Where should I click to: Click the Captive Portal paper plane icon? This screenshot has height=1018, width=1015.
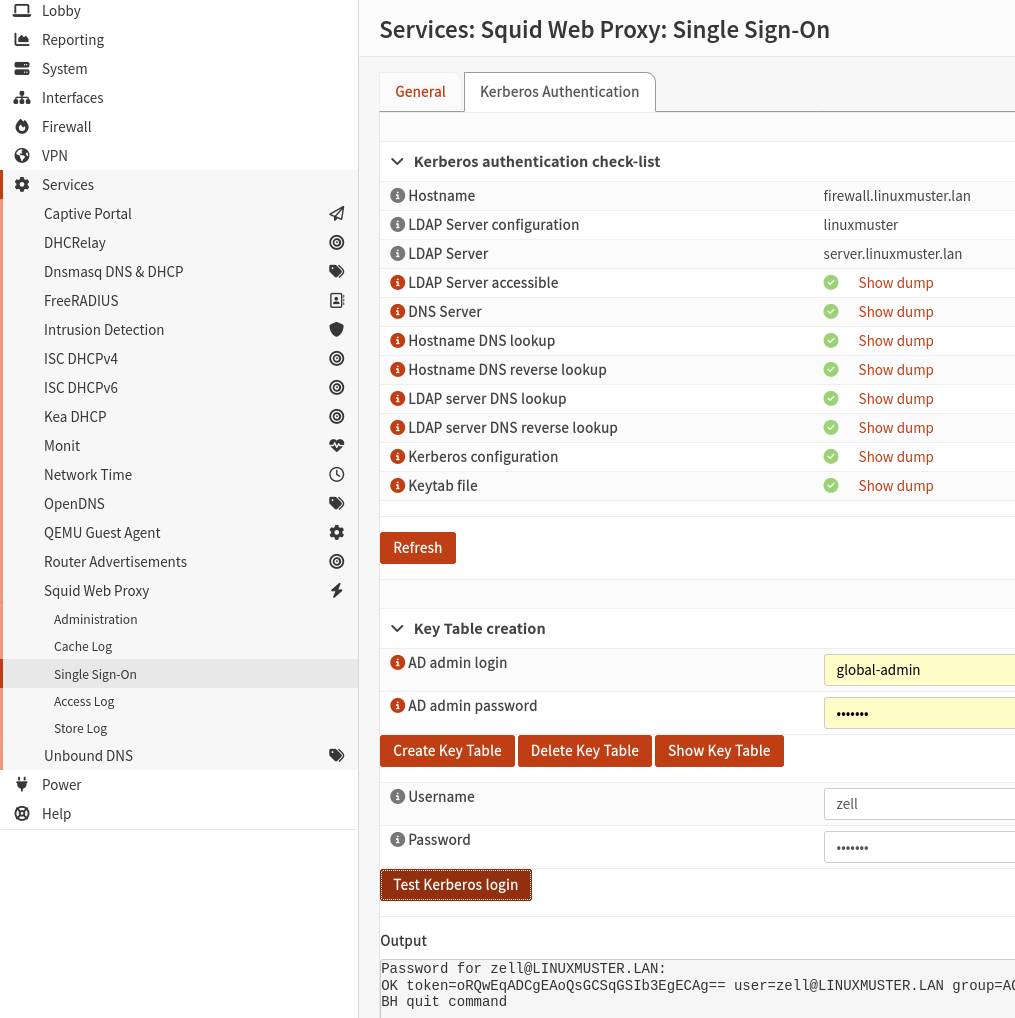337,214
